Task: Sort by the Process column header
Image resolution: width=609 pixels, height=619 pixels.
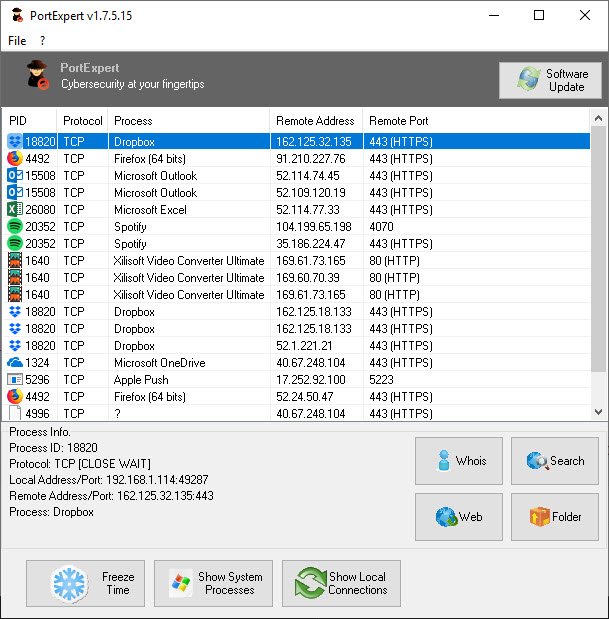Action: [x=189, y=120]
